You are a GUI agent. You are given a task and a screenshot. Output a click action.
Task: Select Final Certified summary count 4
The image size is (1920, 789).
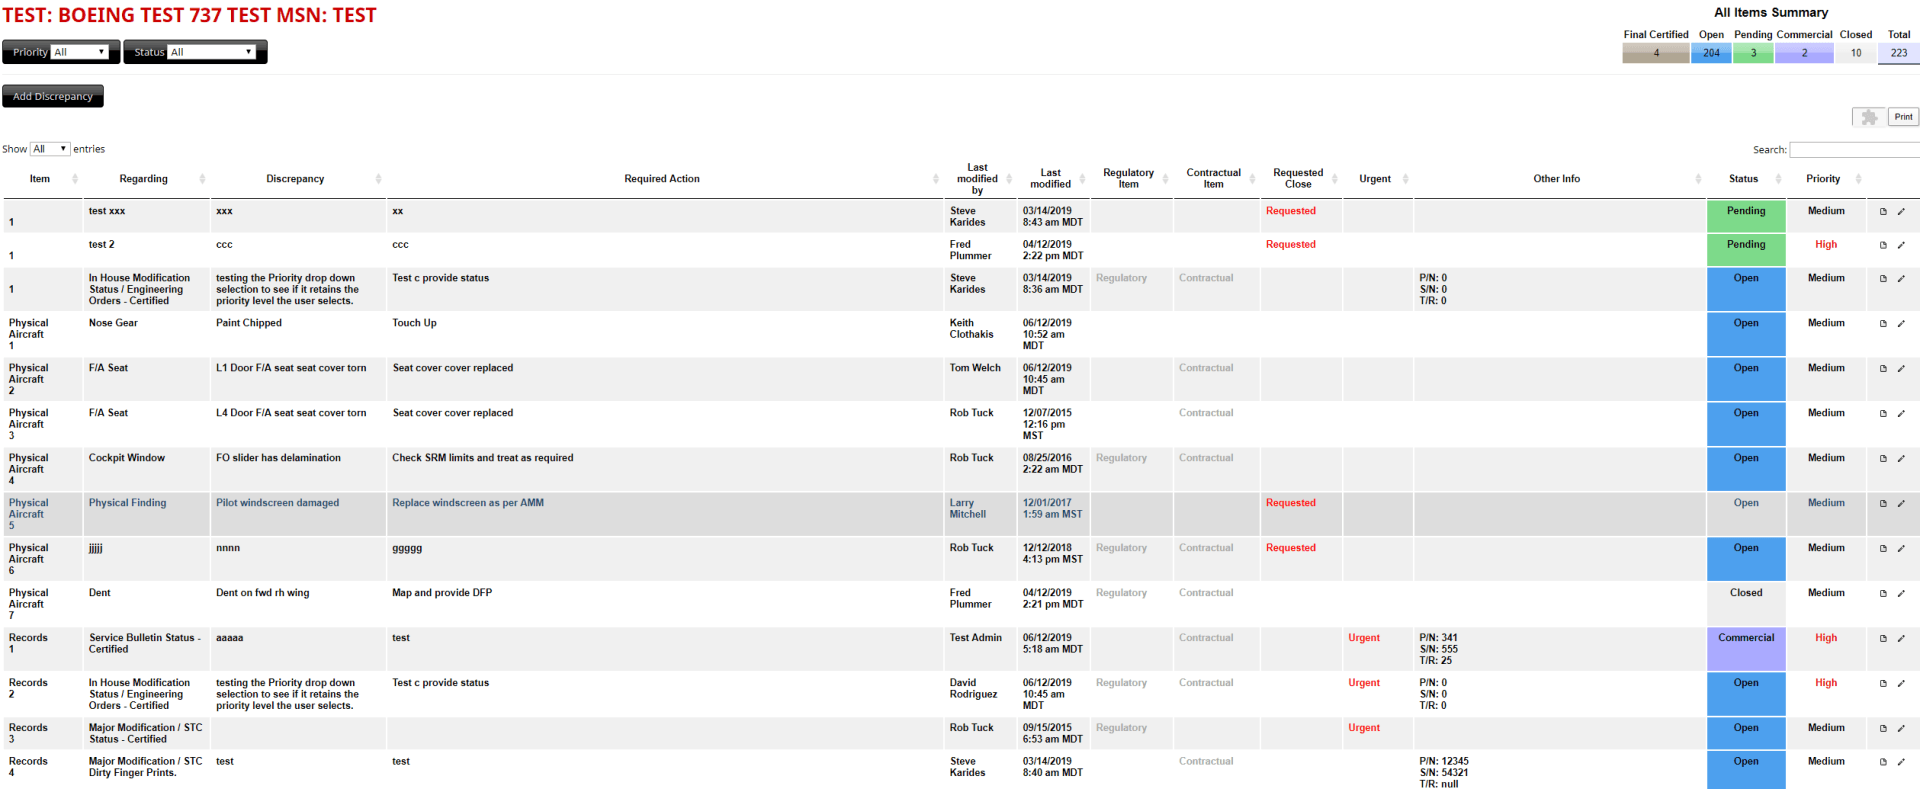(1656, 53)
